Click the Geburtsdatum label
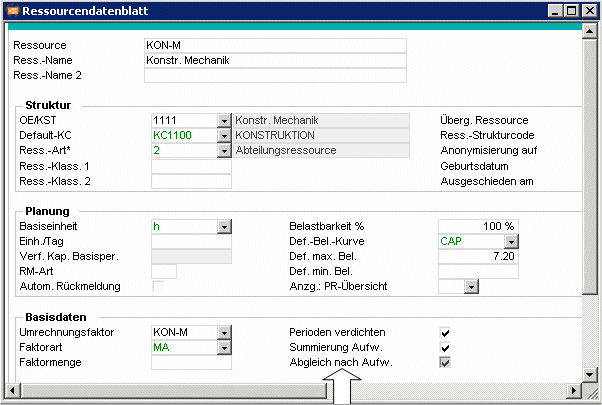This screenshot has width=602, height=405. [x=474, y=166]
